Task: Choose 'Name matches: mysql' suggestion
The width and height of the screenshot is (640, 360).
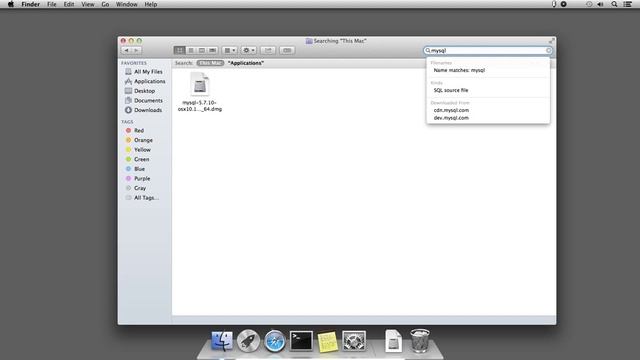Action: click(459, 70)
